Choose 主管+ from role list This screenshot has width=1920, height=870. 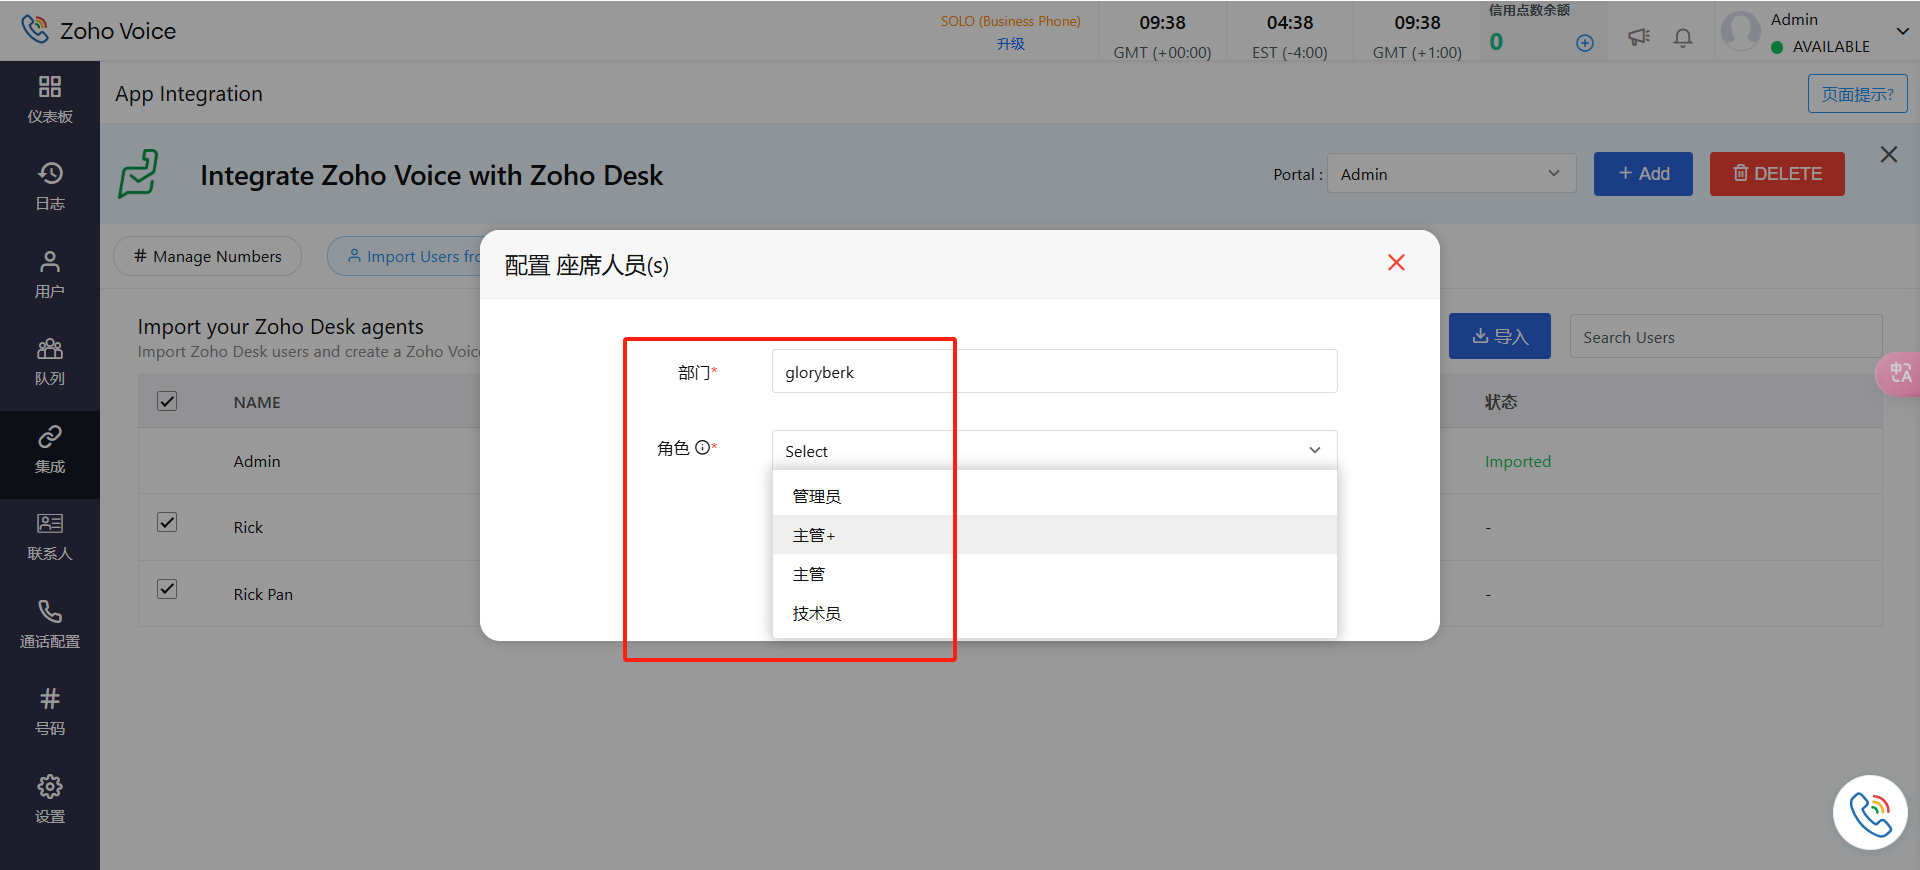1054,535
